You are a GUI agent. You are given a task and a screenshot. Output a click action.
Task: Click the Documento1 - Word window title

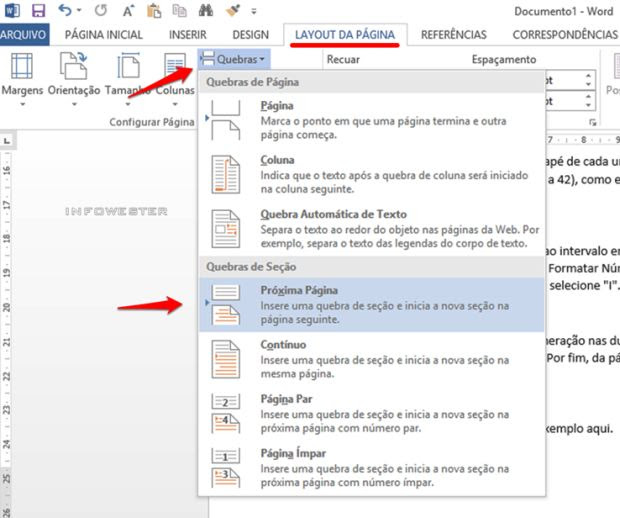[x=563, y=11]
